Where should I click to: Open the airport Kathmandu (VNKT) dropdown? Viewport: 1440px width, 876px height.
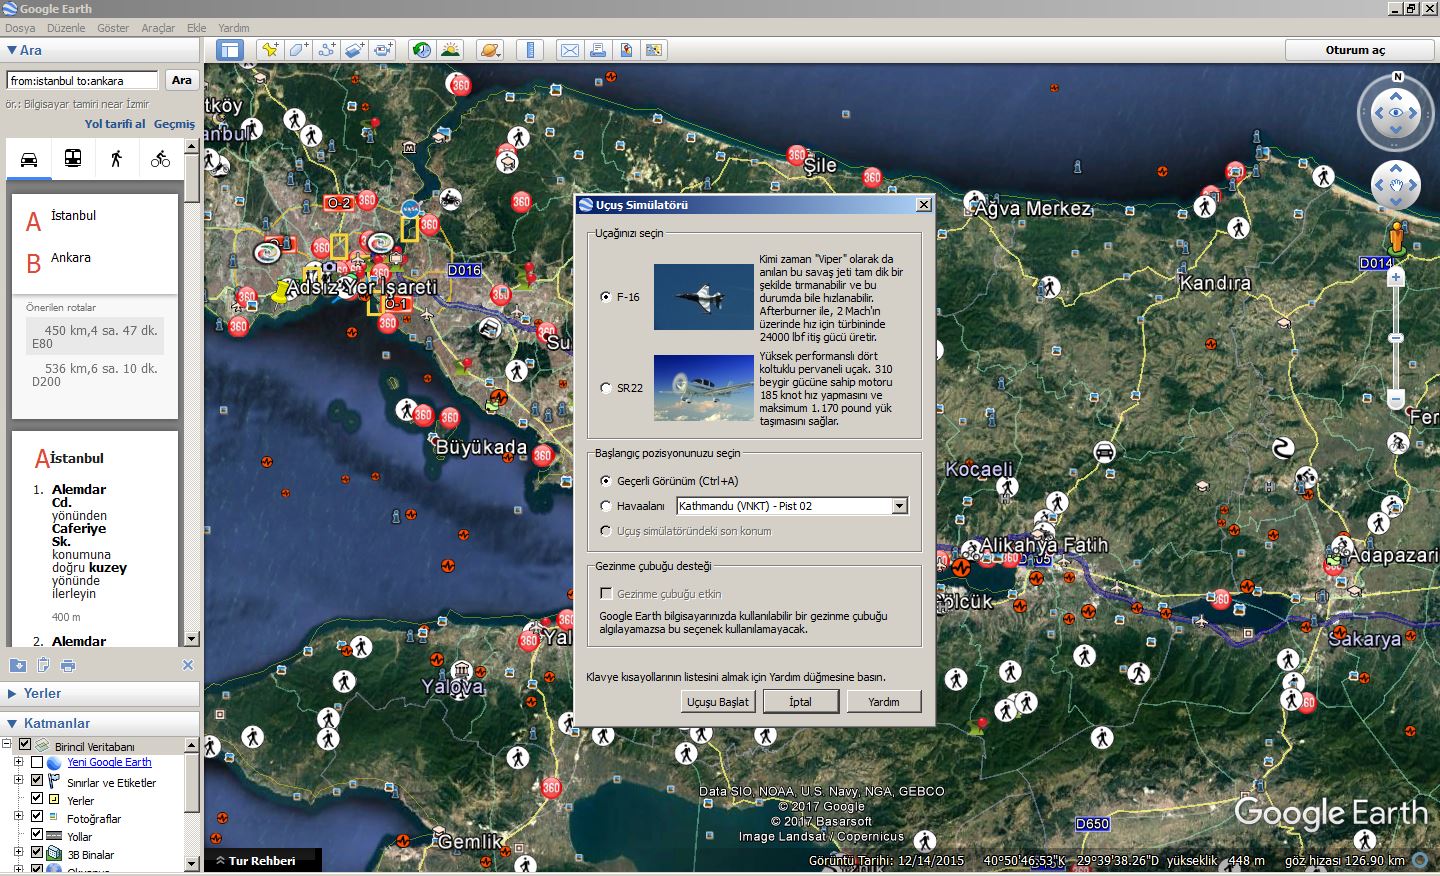click(x=899, y=506)
